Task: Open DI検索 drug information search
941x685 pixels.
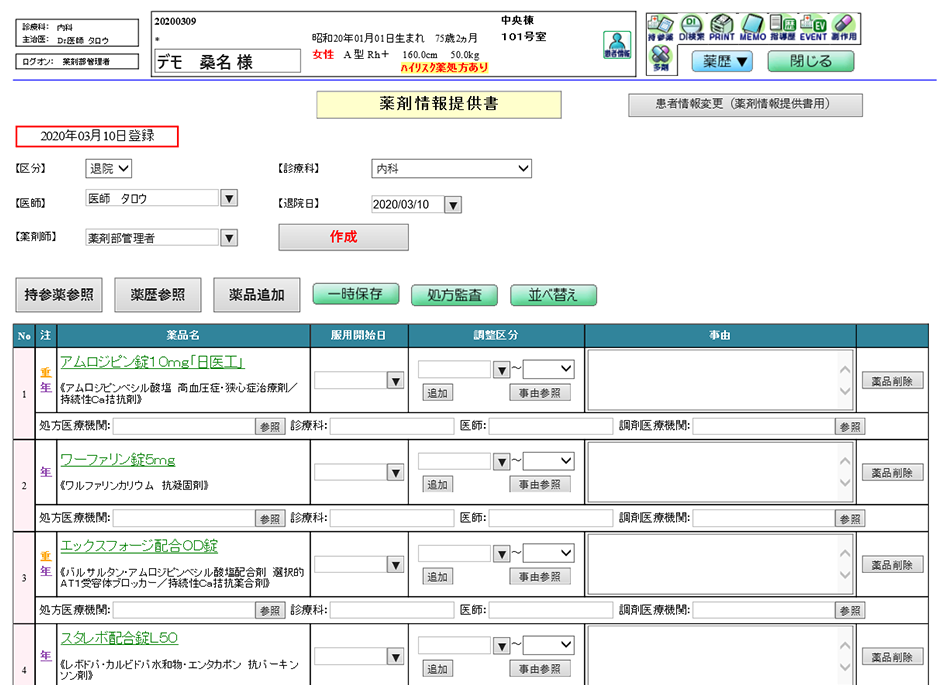Action: tap(691, 28)
